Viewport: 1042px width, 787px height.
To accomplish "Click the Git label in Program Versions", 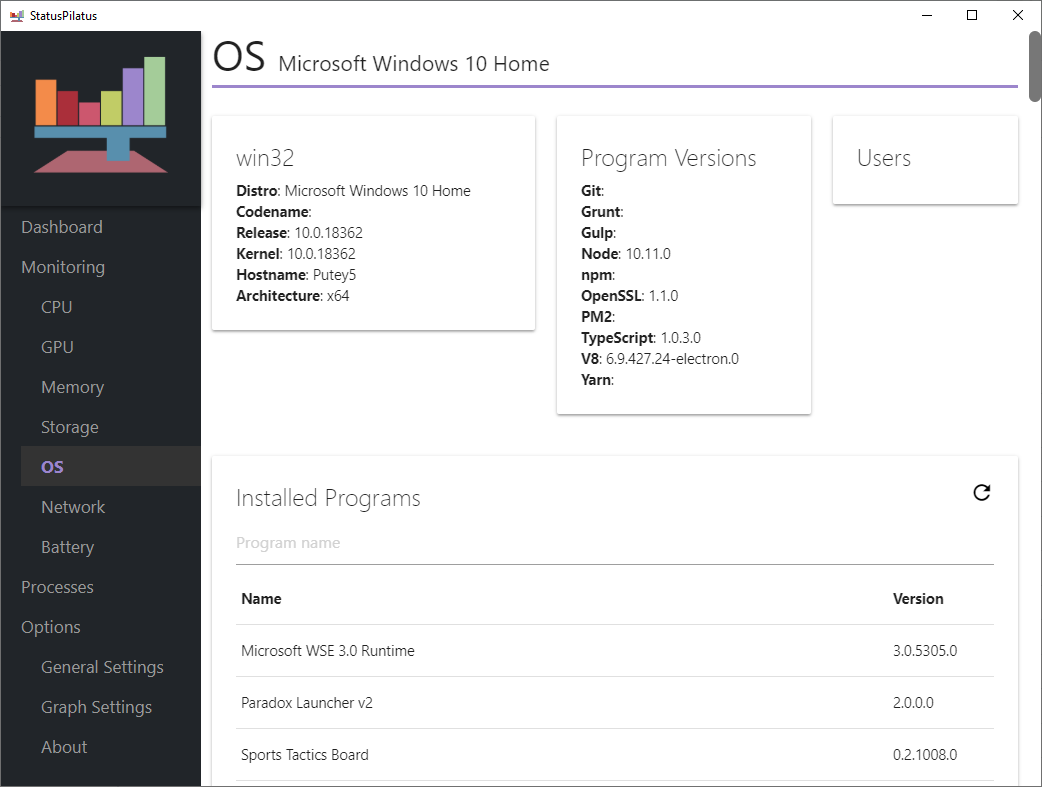I will 592,191.
